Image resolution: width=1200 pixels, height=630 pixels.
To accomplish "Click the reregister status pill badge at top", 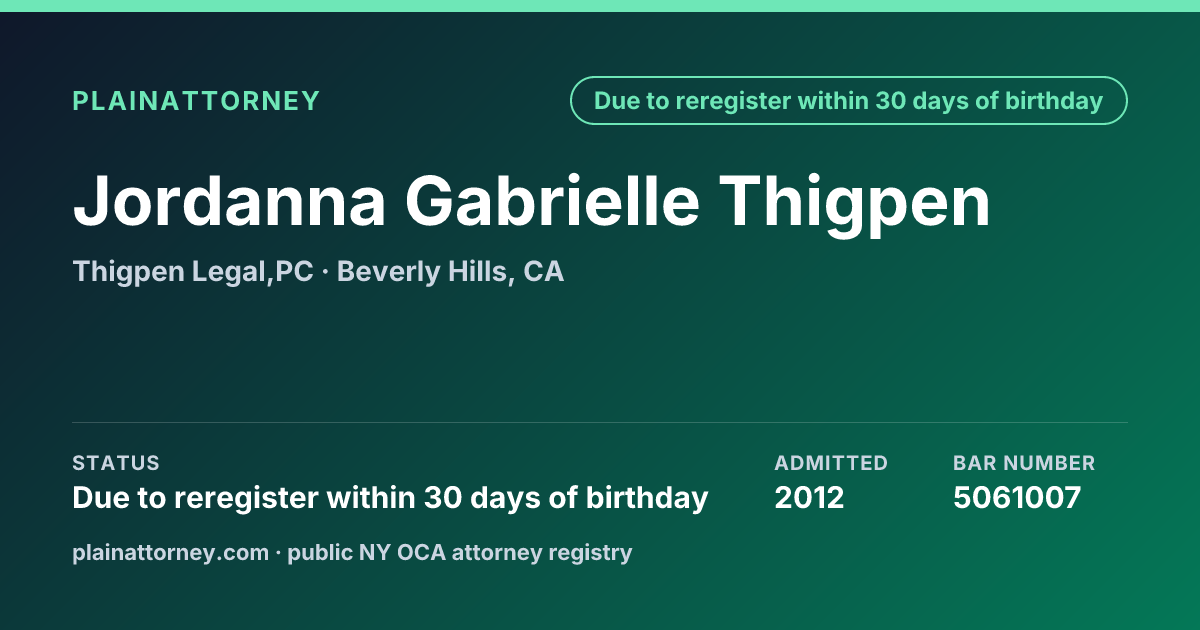I will pyautogui.click(x=849, y=101).
